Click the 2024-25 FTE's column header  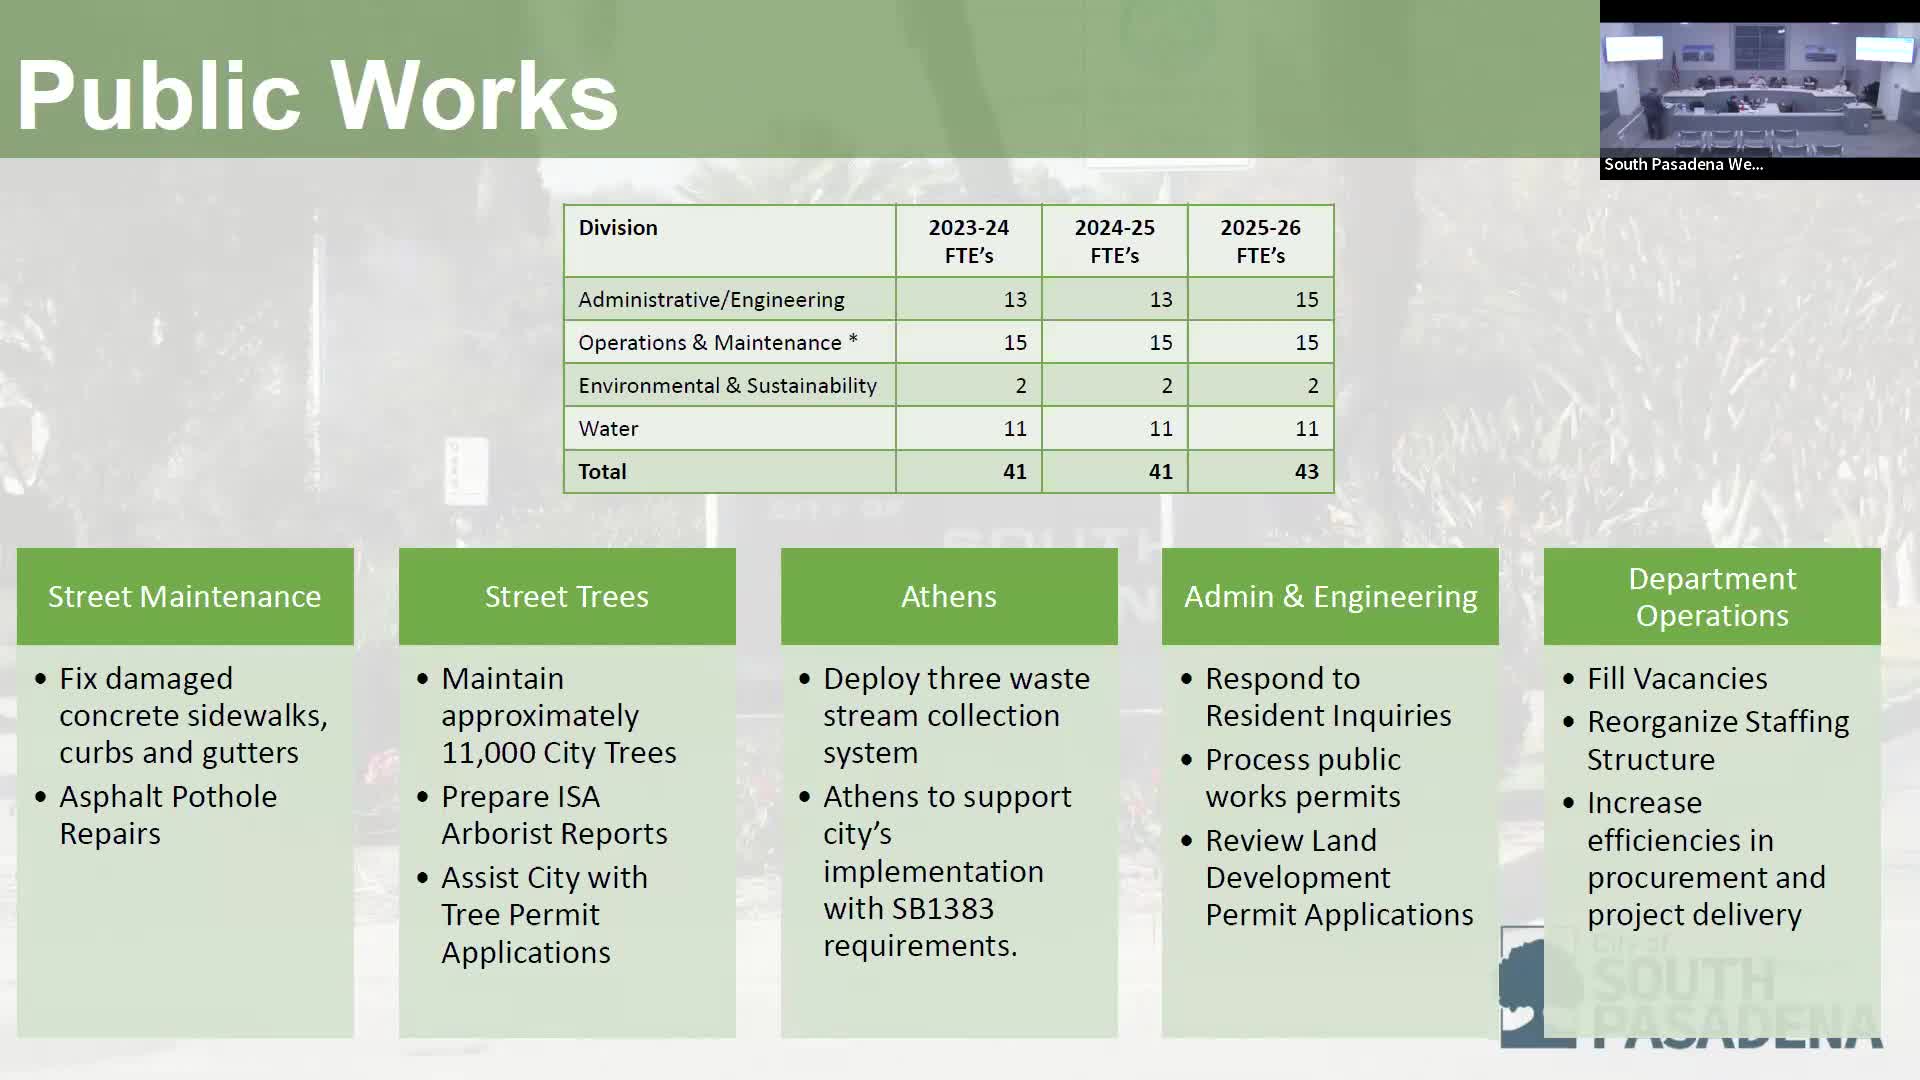click(x=1114, y=241)
